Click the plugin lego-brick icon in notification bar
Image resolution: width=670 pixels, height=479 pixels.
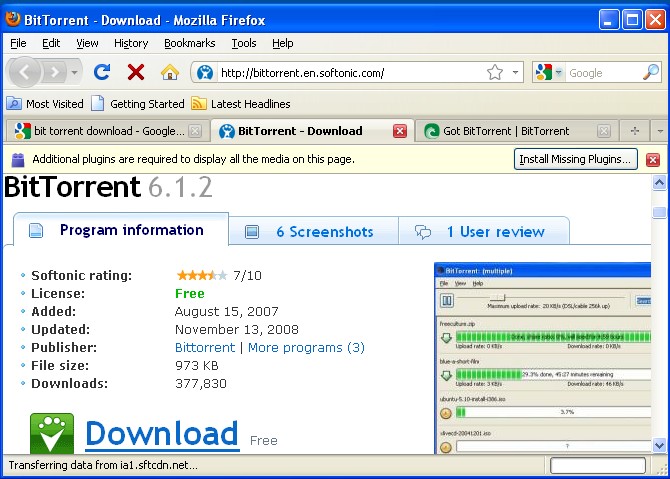coord(18,159)
